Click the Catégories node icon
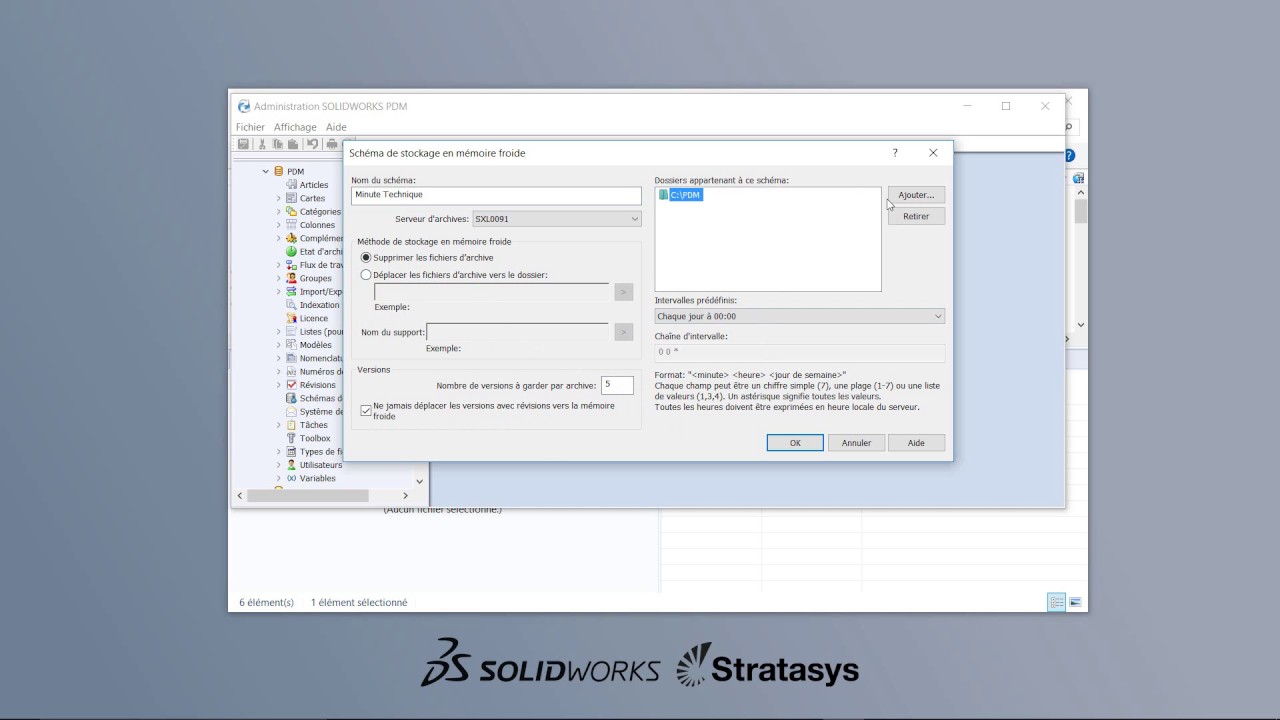Image resolution: width=1280 pixels, height=720 pixels. (292, 211)
